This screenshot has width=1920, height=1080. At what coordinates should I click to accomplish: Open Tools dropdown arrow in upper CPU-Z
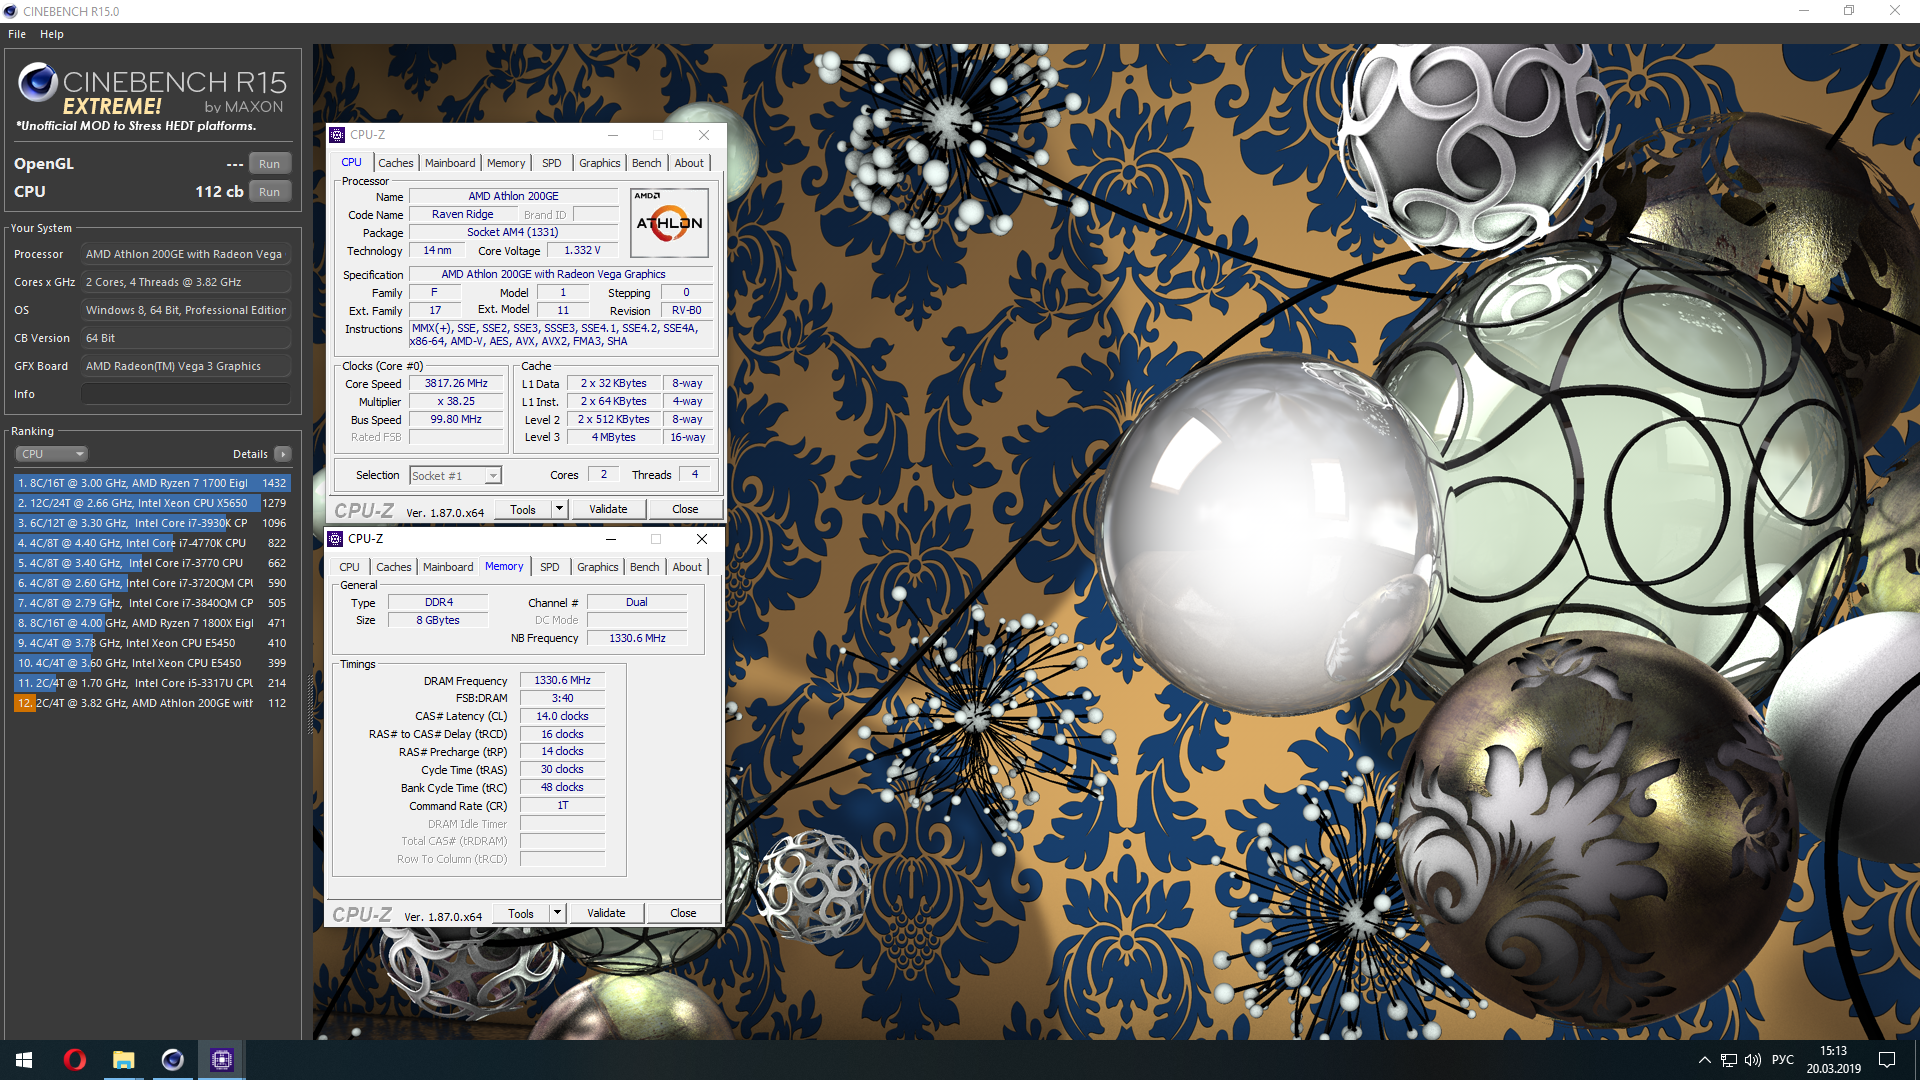point(559,509)
